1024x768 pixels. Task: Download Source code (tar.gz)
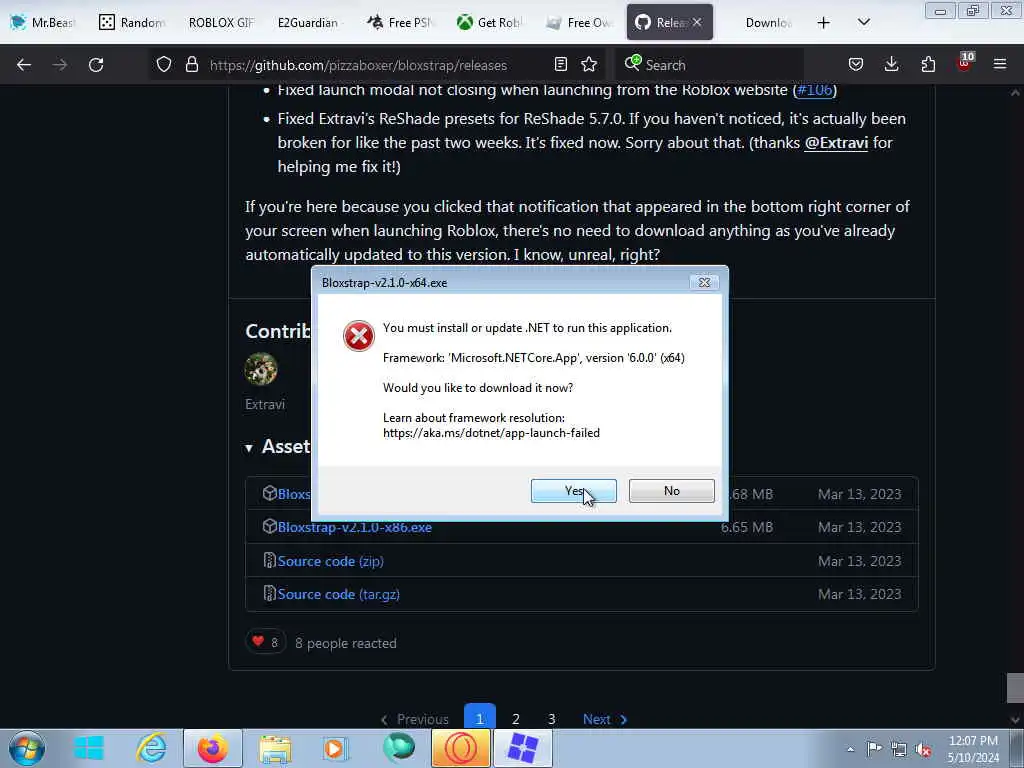click(338, 594)
